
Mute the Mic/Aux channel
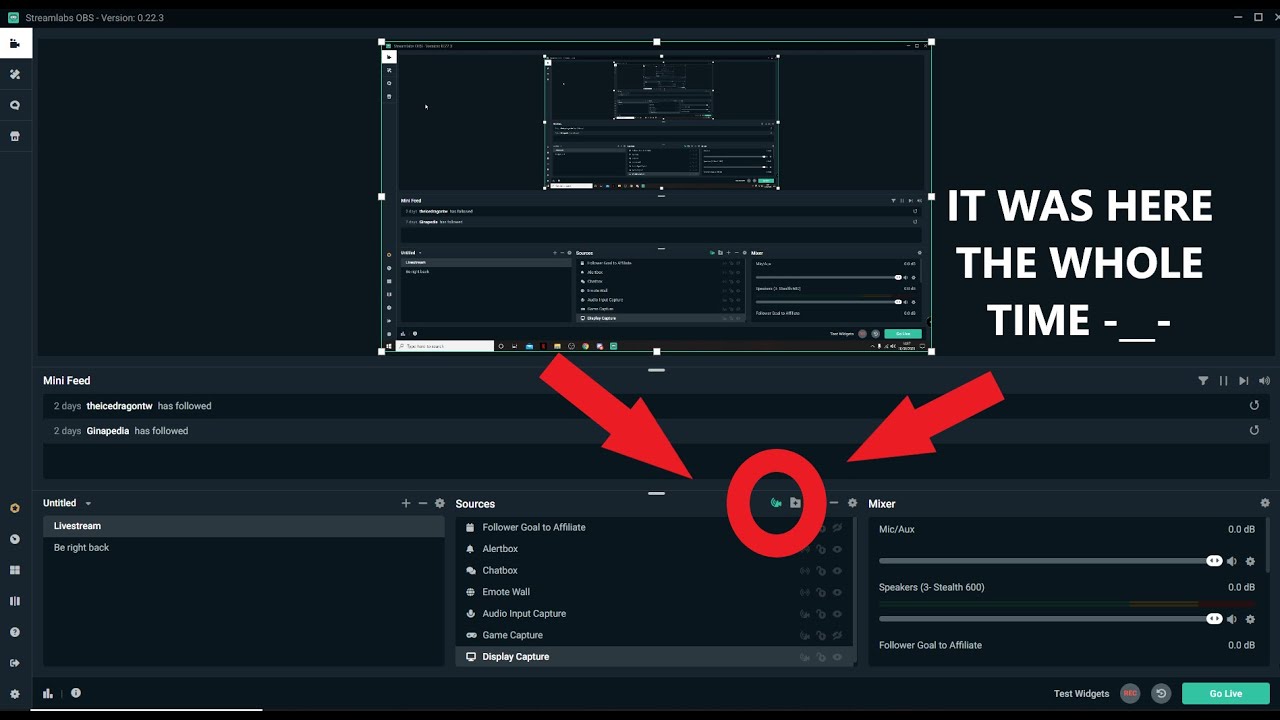pos(1232,561)
